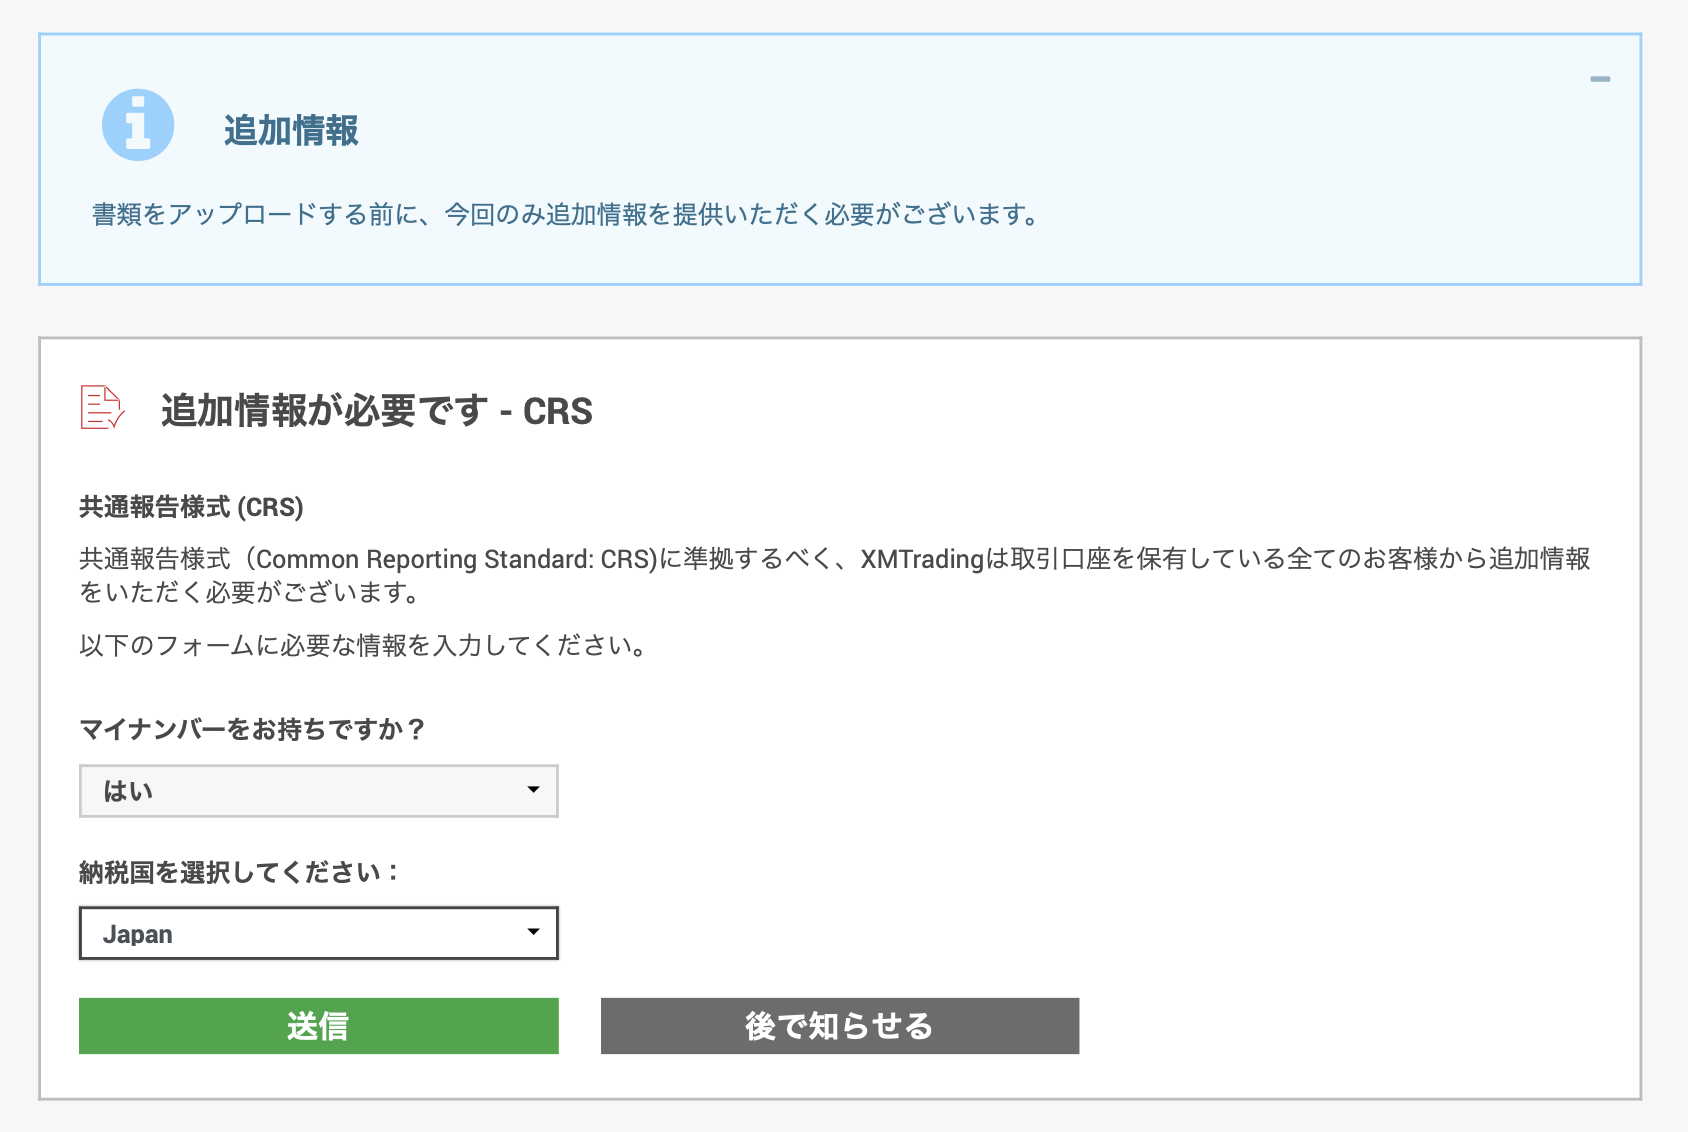Click the 追加情報が必要です - CRS heading
This screenshot has height=1132, width=1688.
(x=376, y=411)
